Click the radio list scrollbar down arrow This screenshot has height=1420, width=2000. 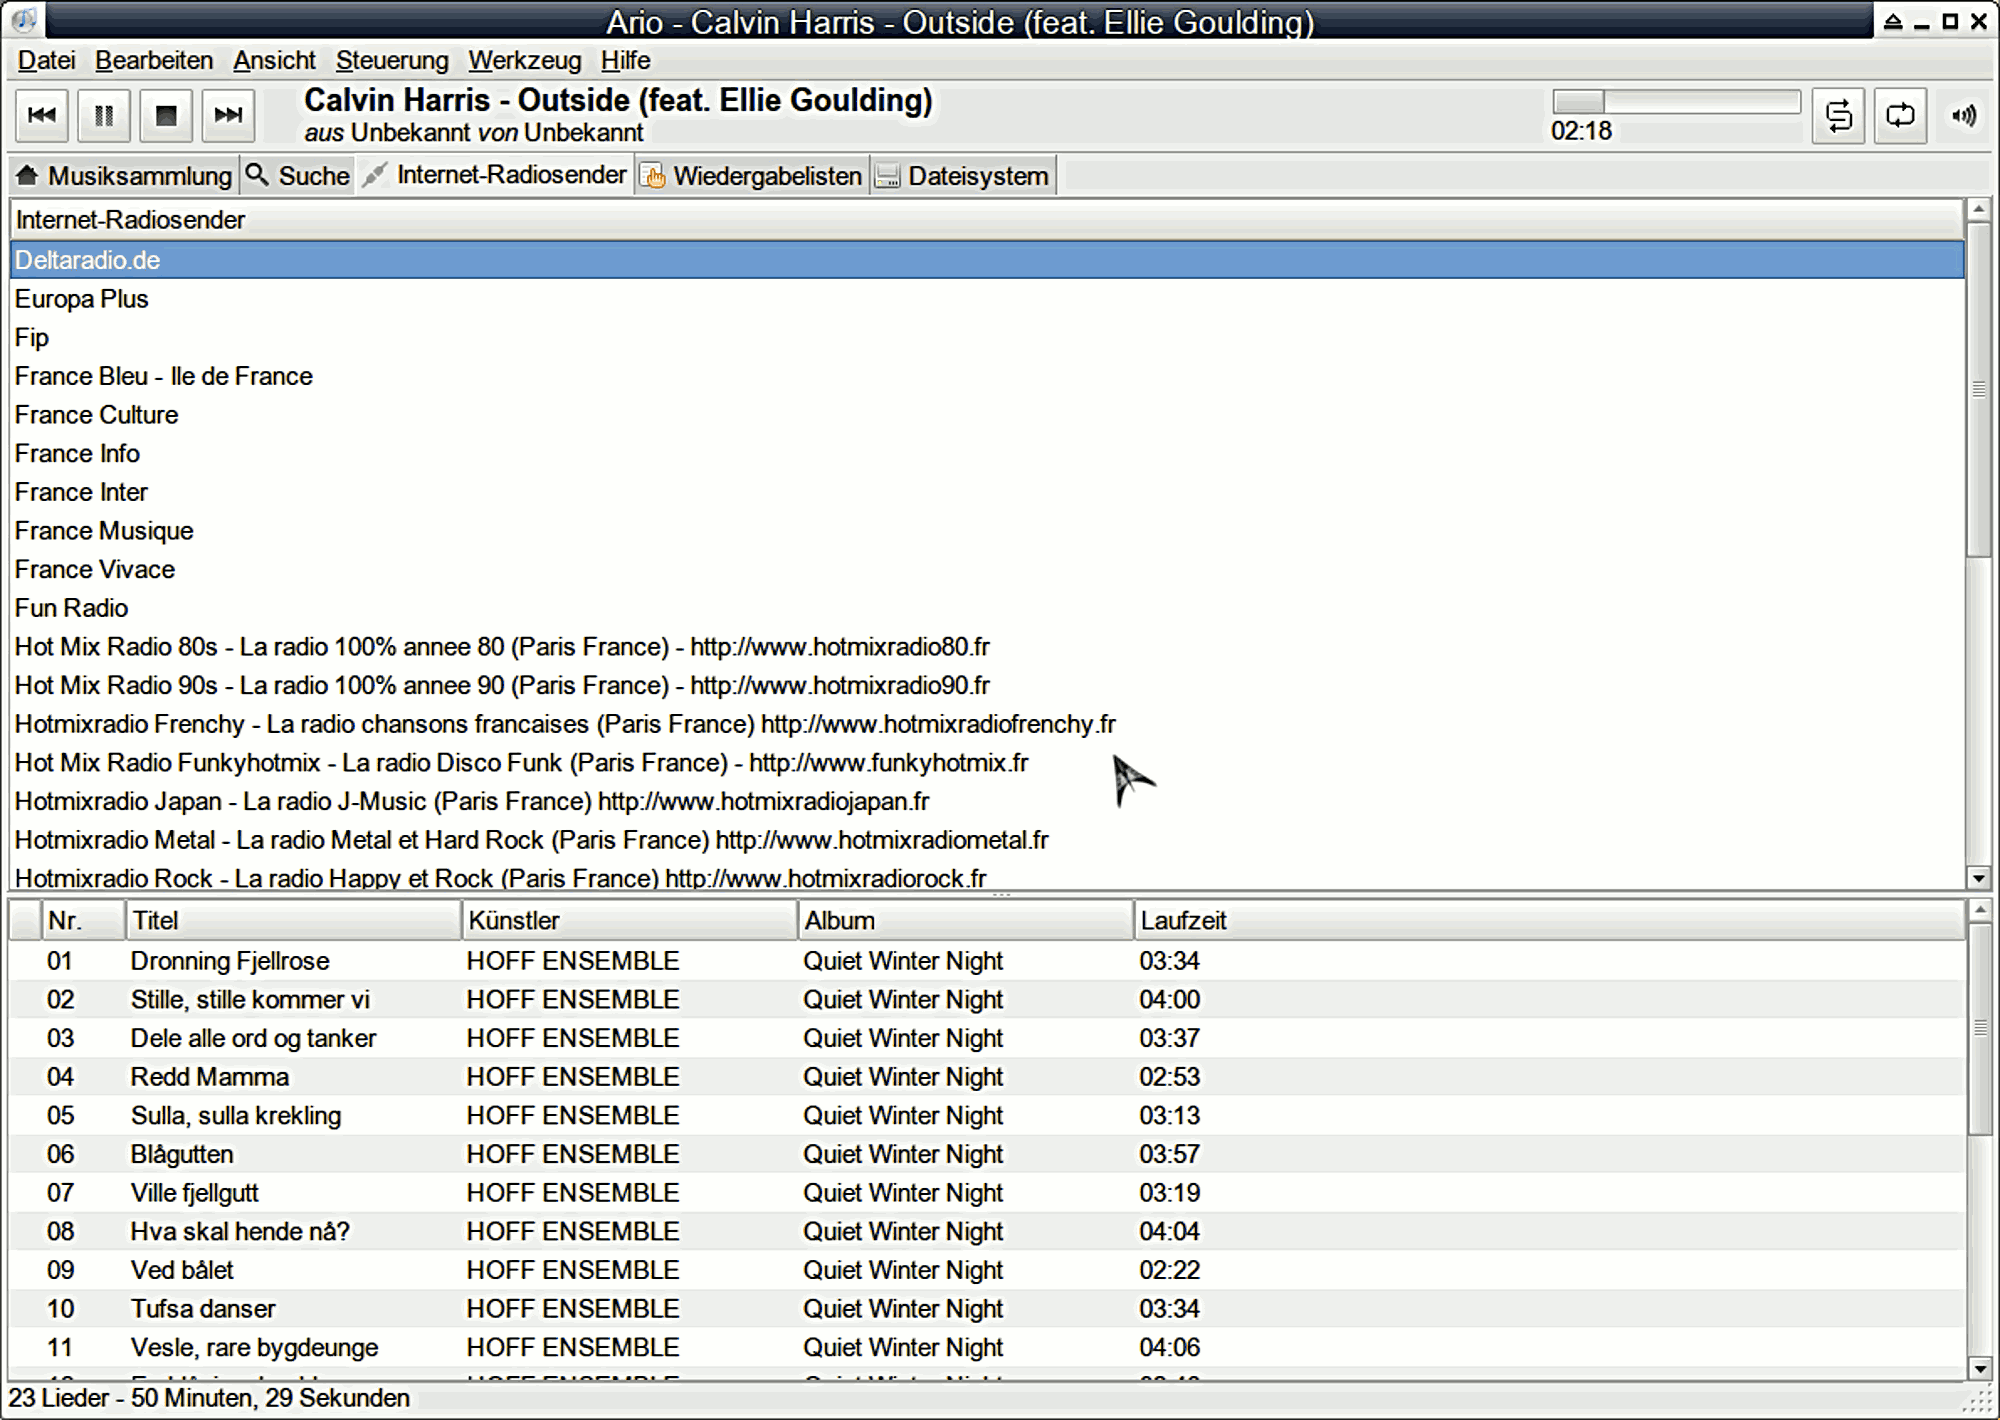click(1978, 878)
